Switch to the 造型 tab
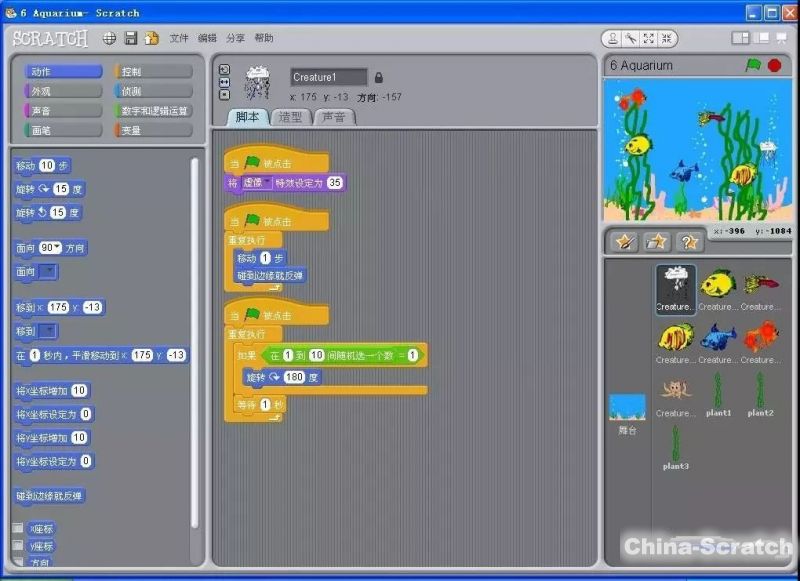Viewport: 800px width, 581px height. [291, 117]
